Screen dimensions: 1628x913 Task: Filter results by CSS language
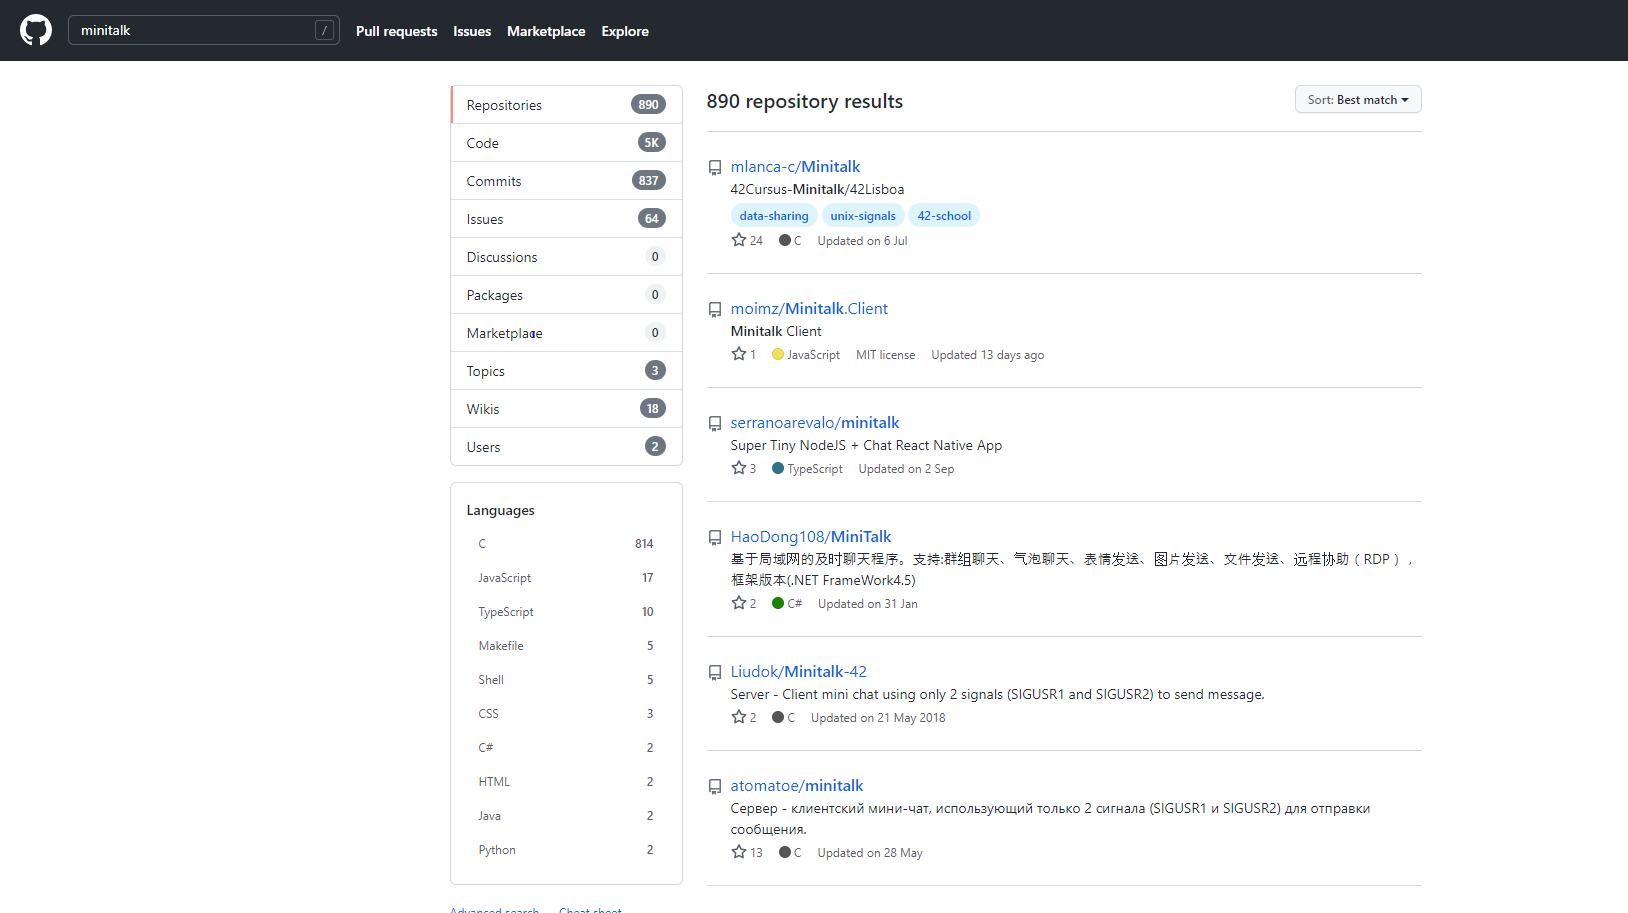(x=566, y=713)
